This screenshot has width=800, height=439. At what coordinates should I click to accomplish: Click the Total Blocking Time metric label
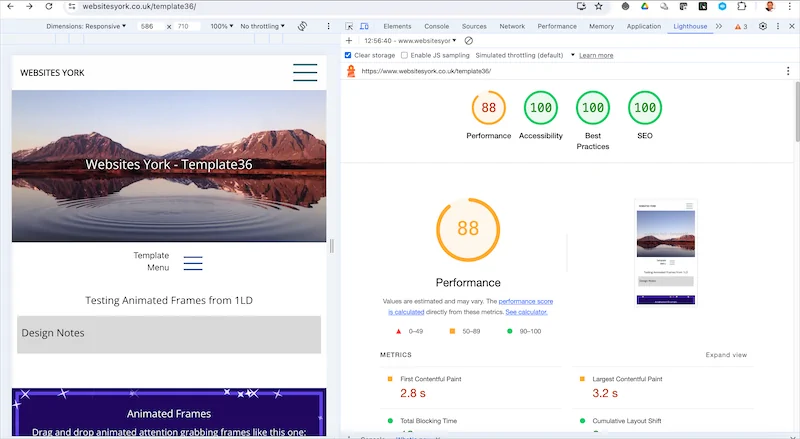(x=429, y=421)
